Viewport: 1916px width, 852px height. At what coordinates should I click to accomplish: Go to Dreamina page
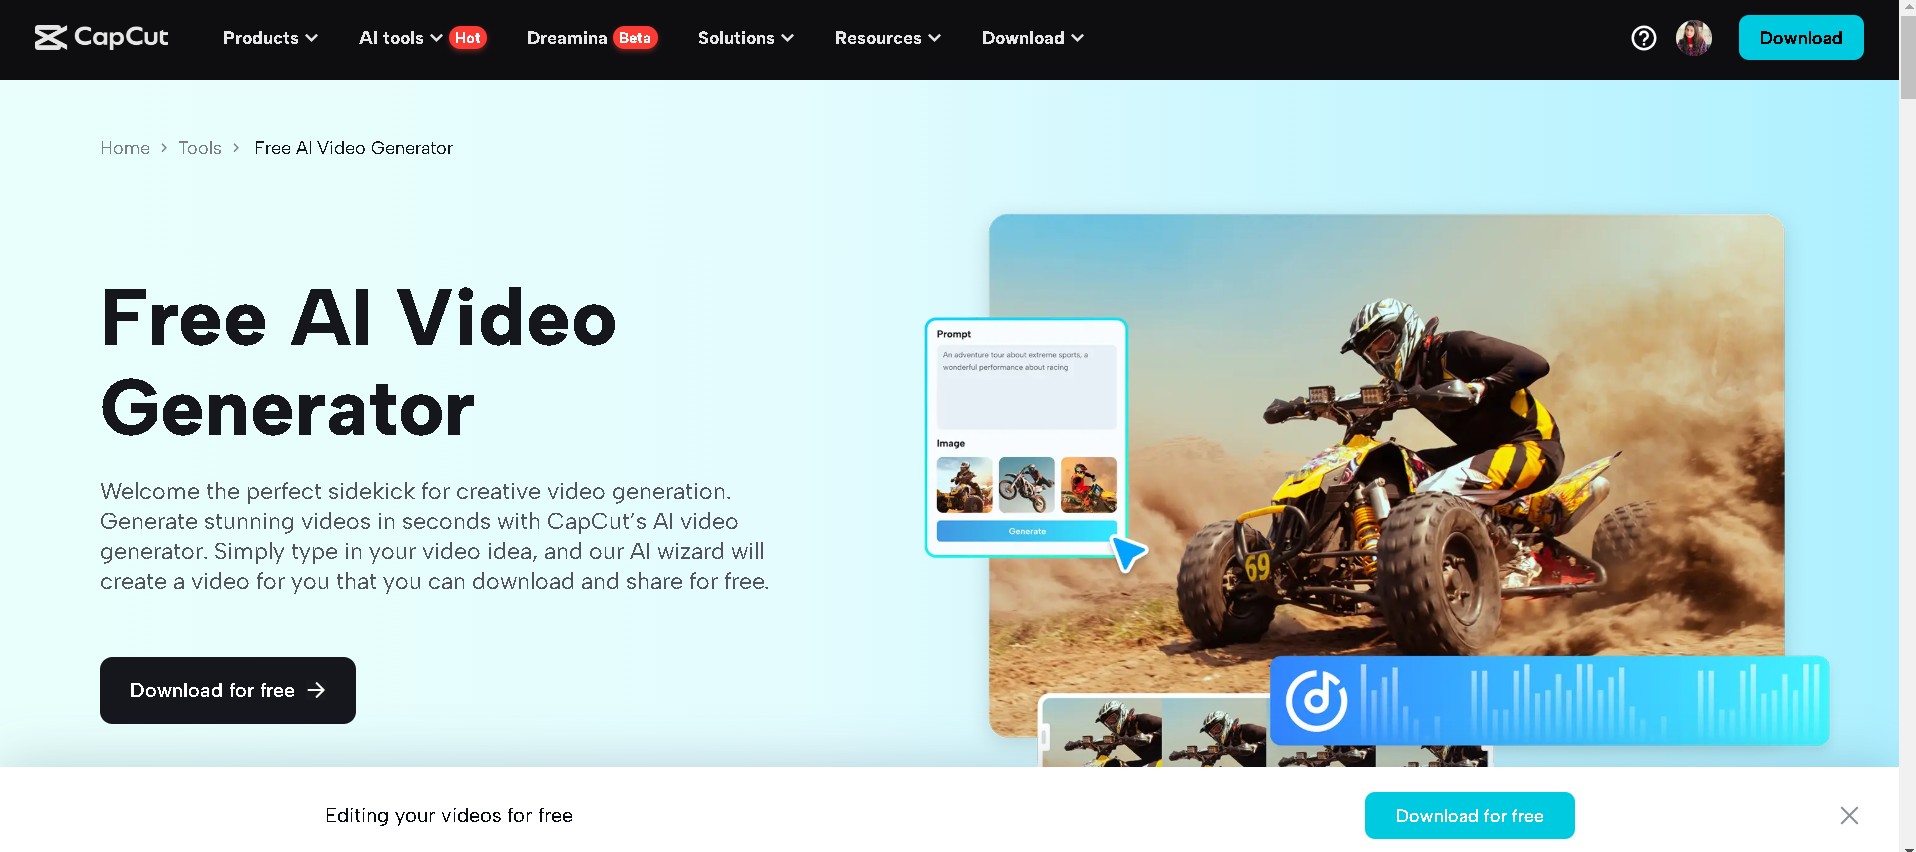pos(567,38)
